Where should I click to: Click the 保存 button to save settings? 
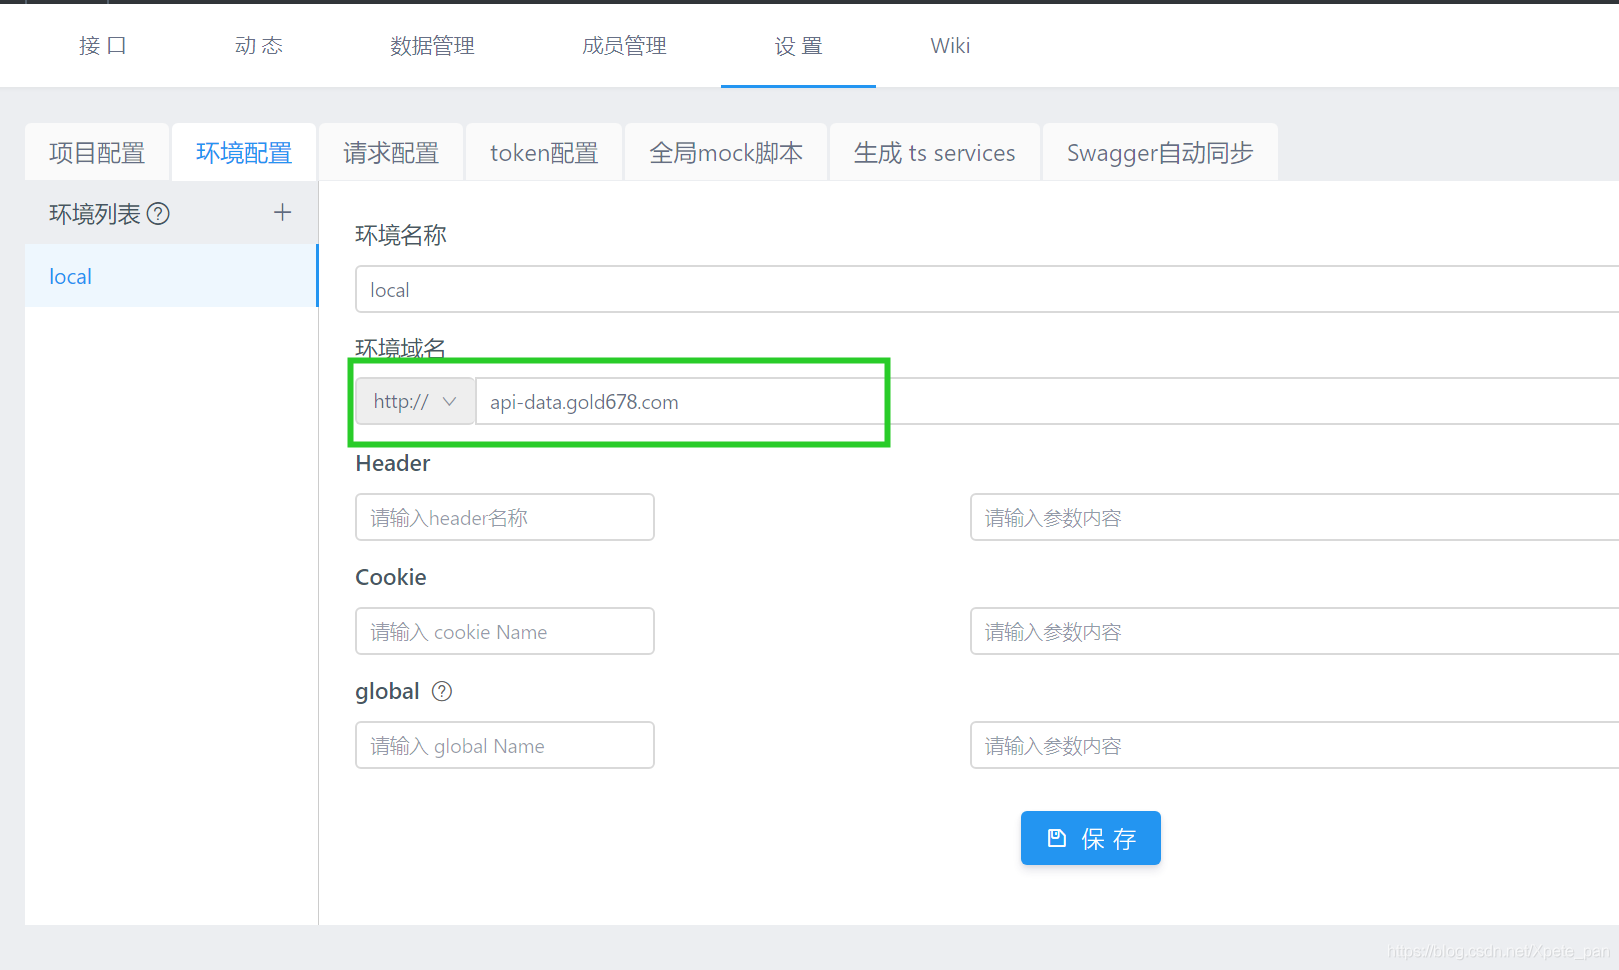click(1090, 838)
